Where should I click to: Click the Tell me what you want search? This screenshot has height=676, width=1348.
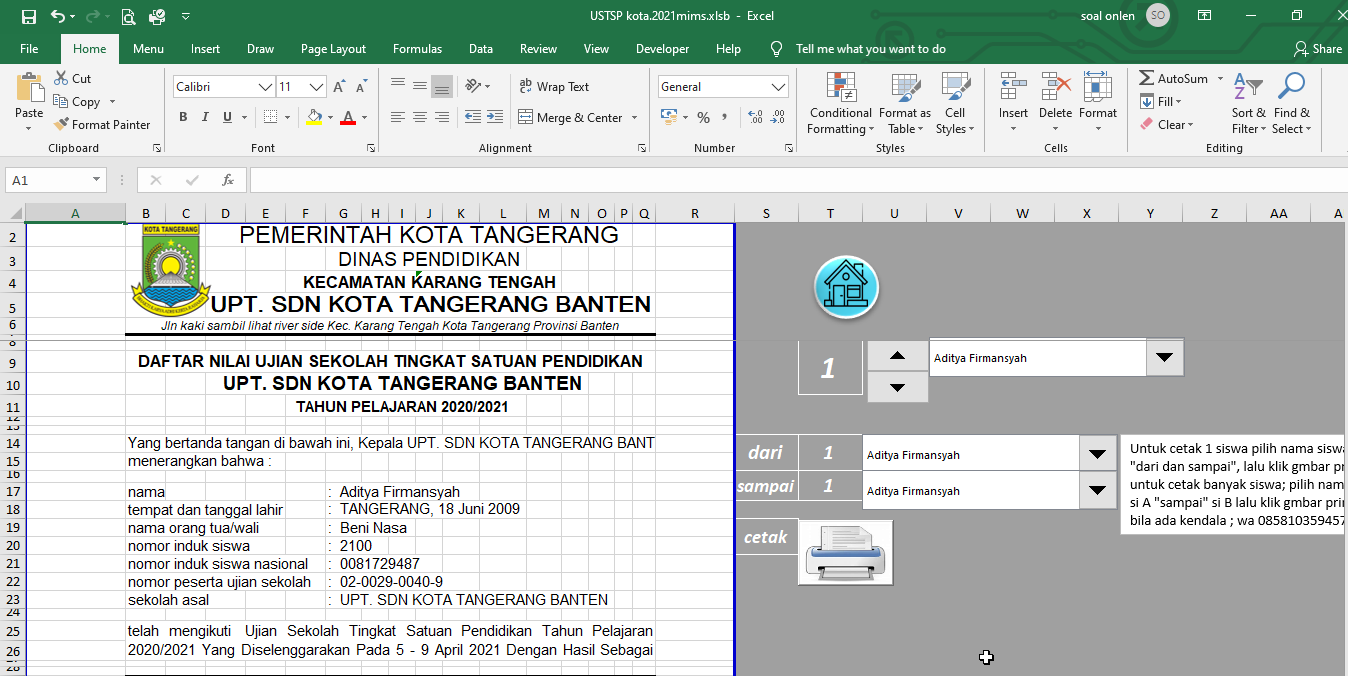click(870, 49)
